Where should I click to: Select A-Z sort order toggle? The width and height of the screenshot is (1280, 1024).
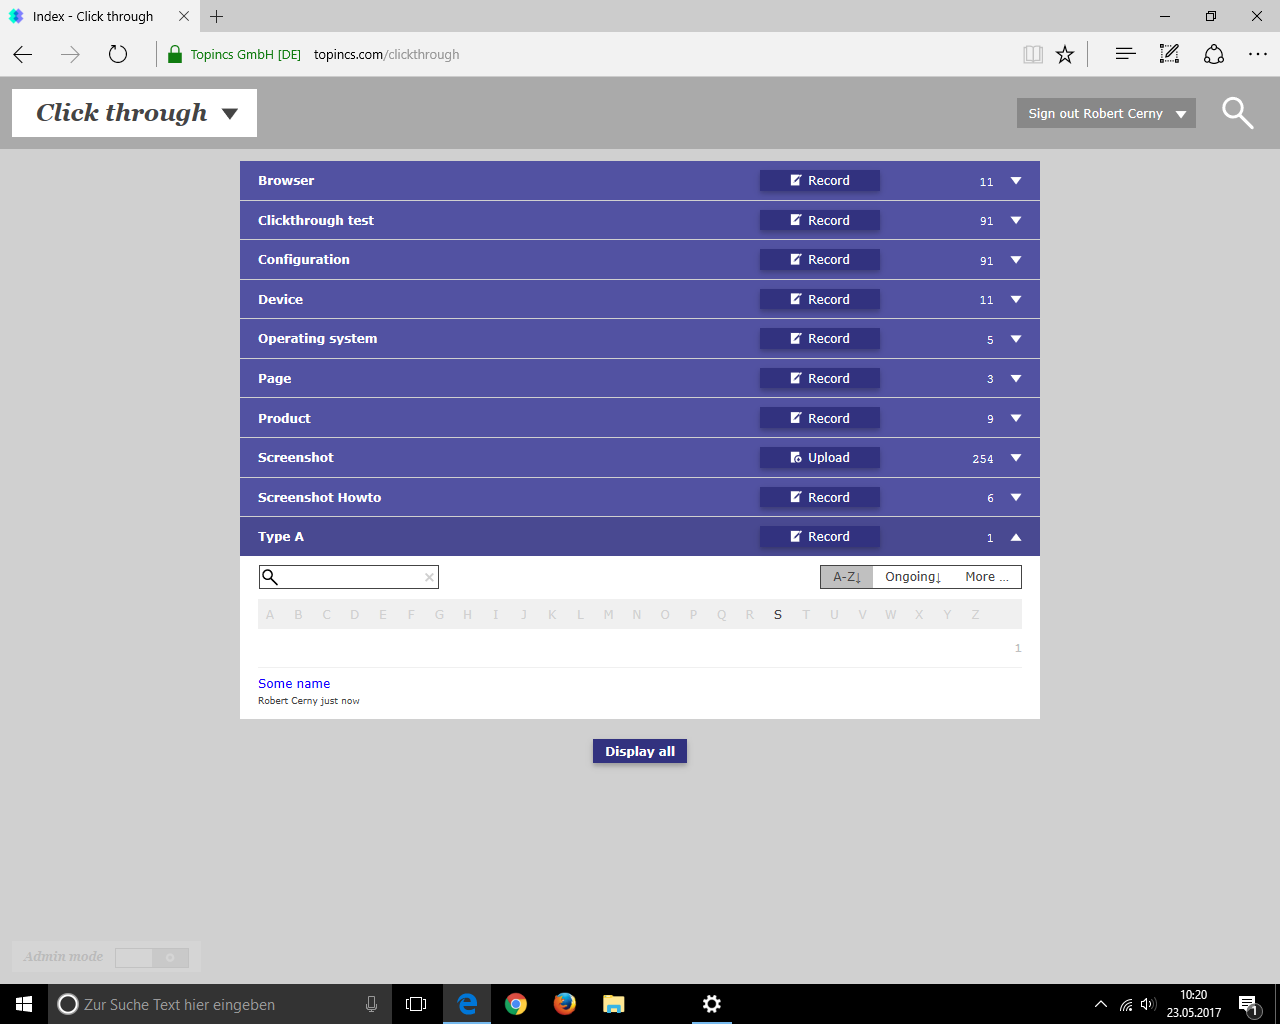pyautogui.click(x=847, y=577)
